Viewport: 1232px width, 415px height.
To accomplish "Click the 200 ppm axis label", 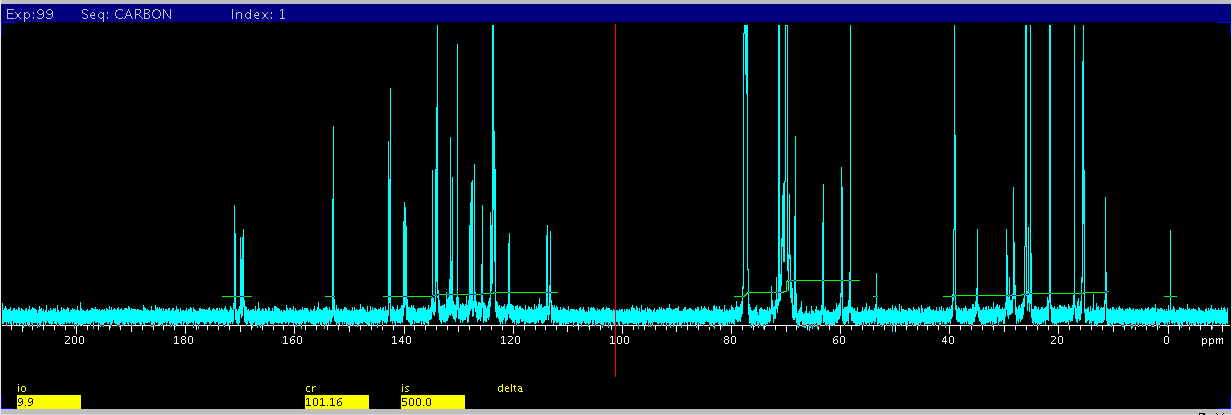I will click(x=74, y=341).
